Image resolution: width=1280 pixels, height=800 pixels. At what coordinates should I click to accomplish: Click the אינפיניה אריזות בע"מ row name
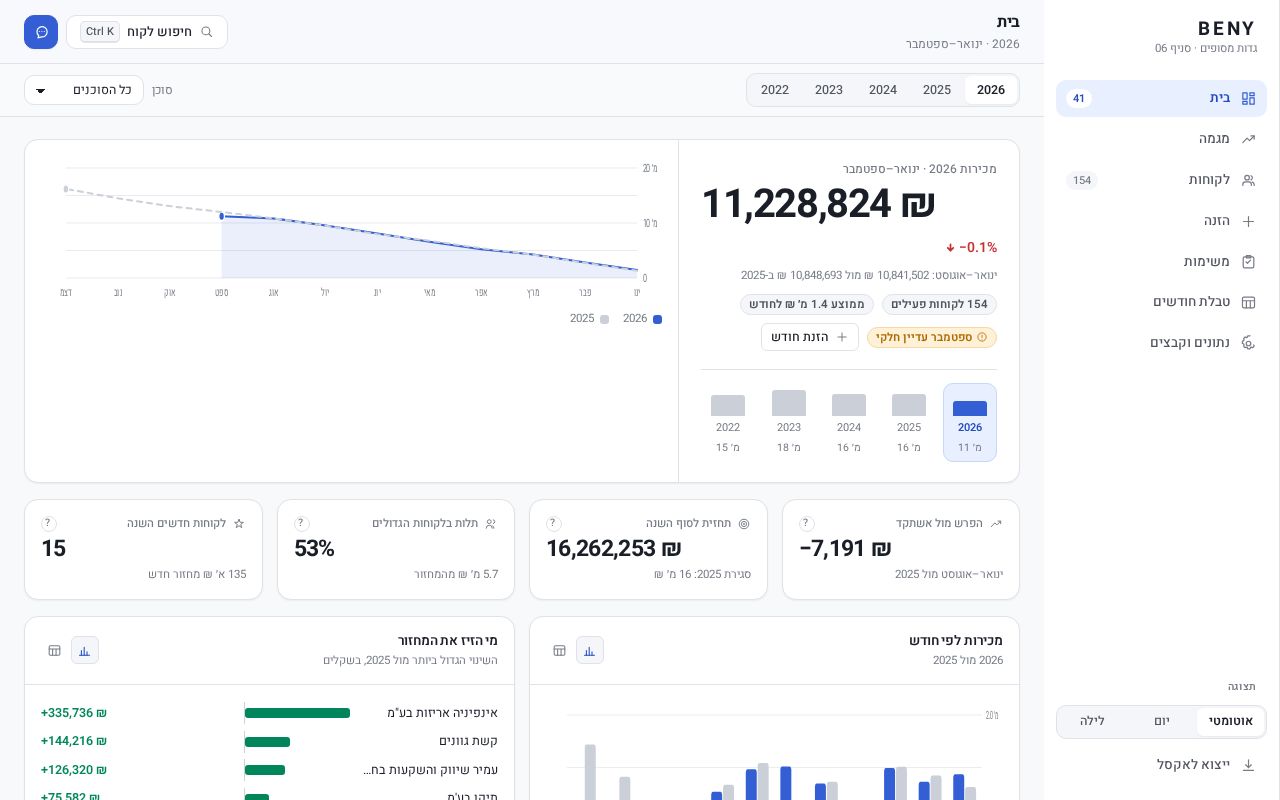(442, 713)
